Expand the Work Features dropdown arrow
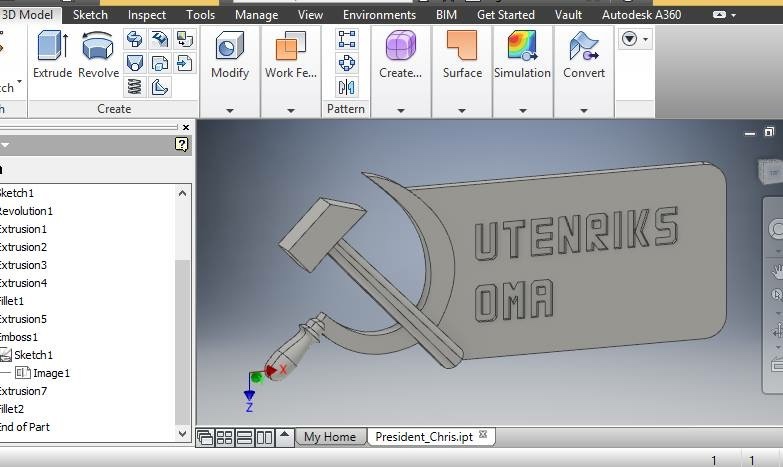The height and width of the screenshot is (467, 783). [291, 110]
